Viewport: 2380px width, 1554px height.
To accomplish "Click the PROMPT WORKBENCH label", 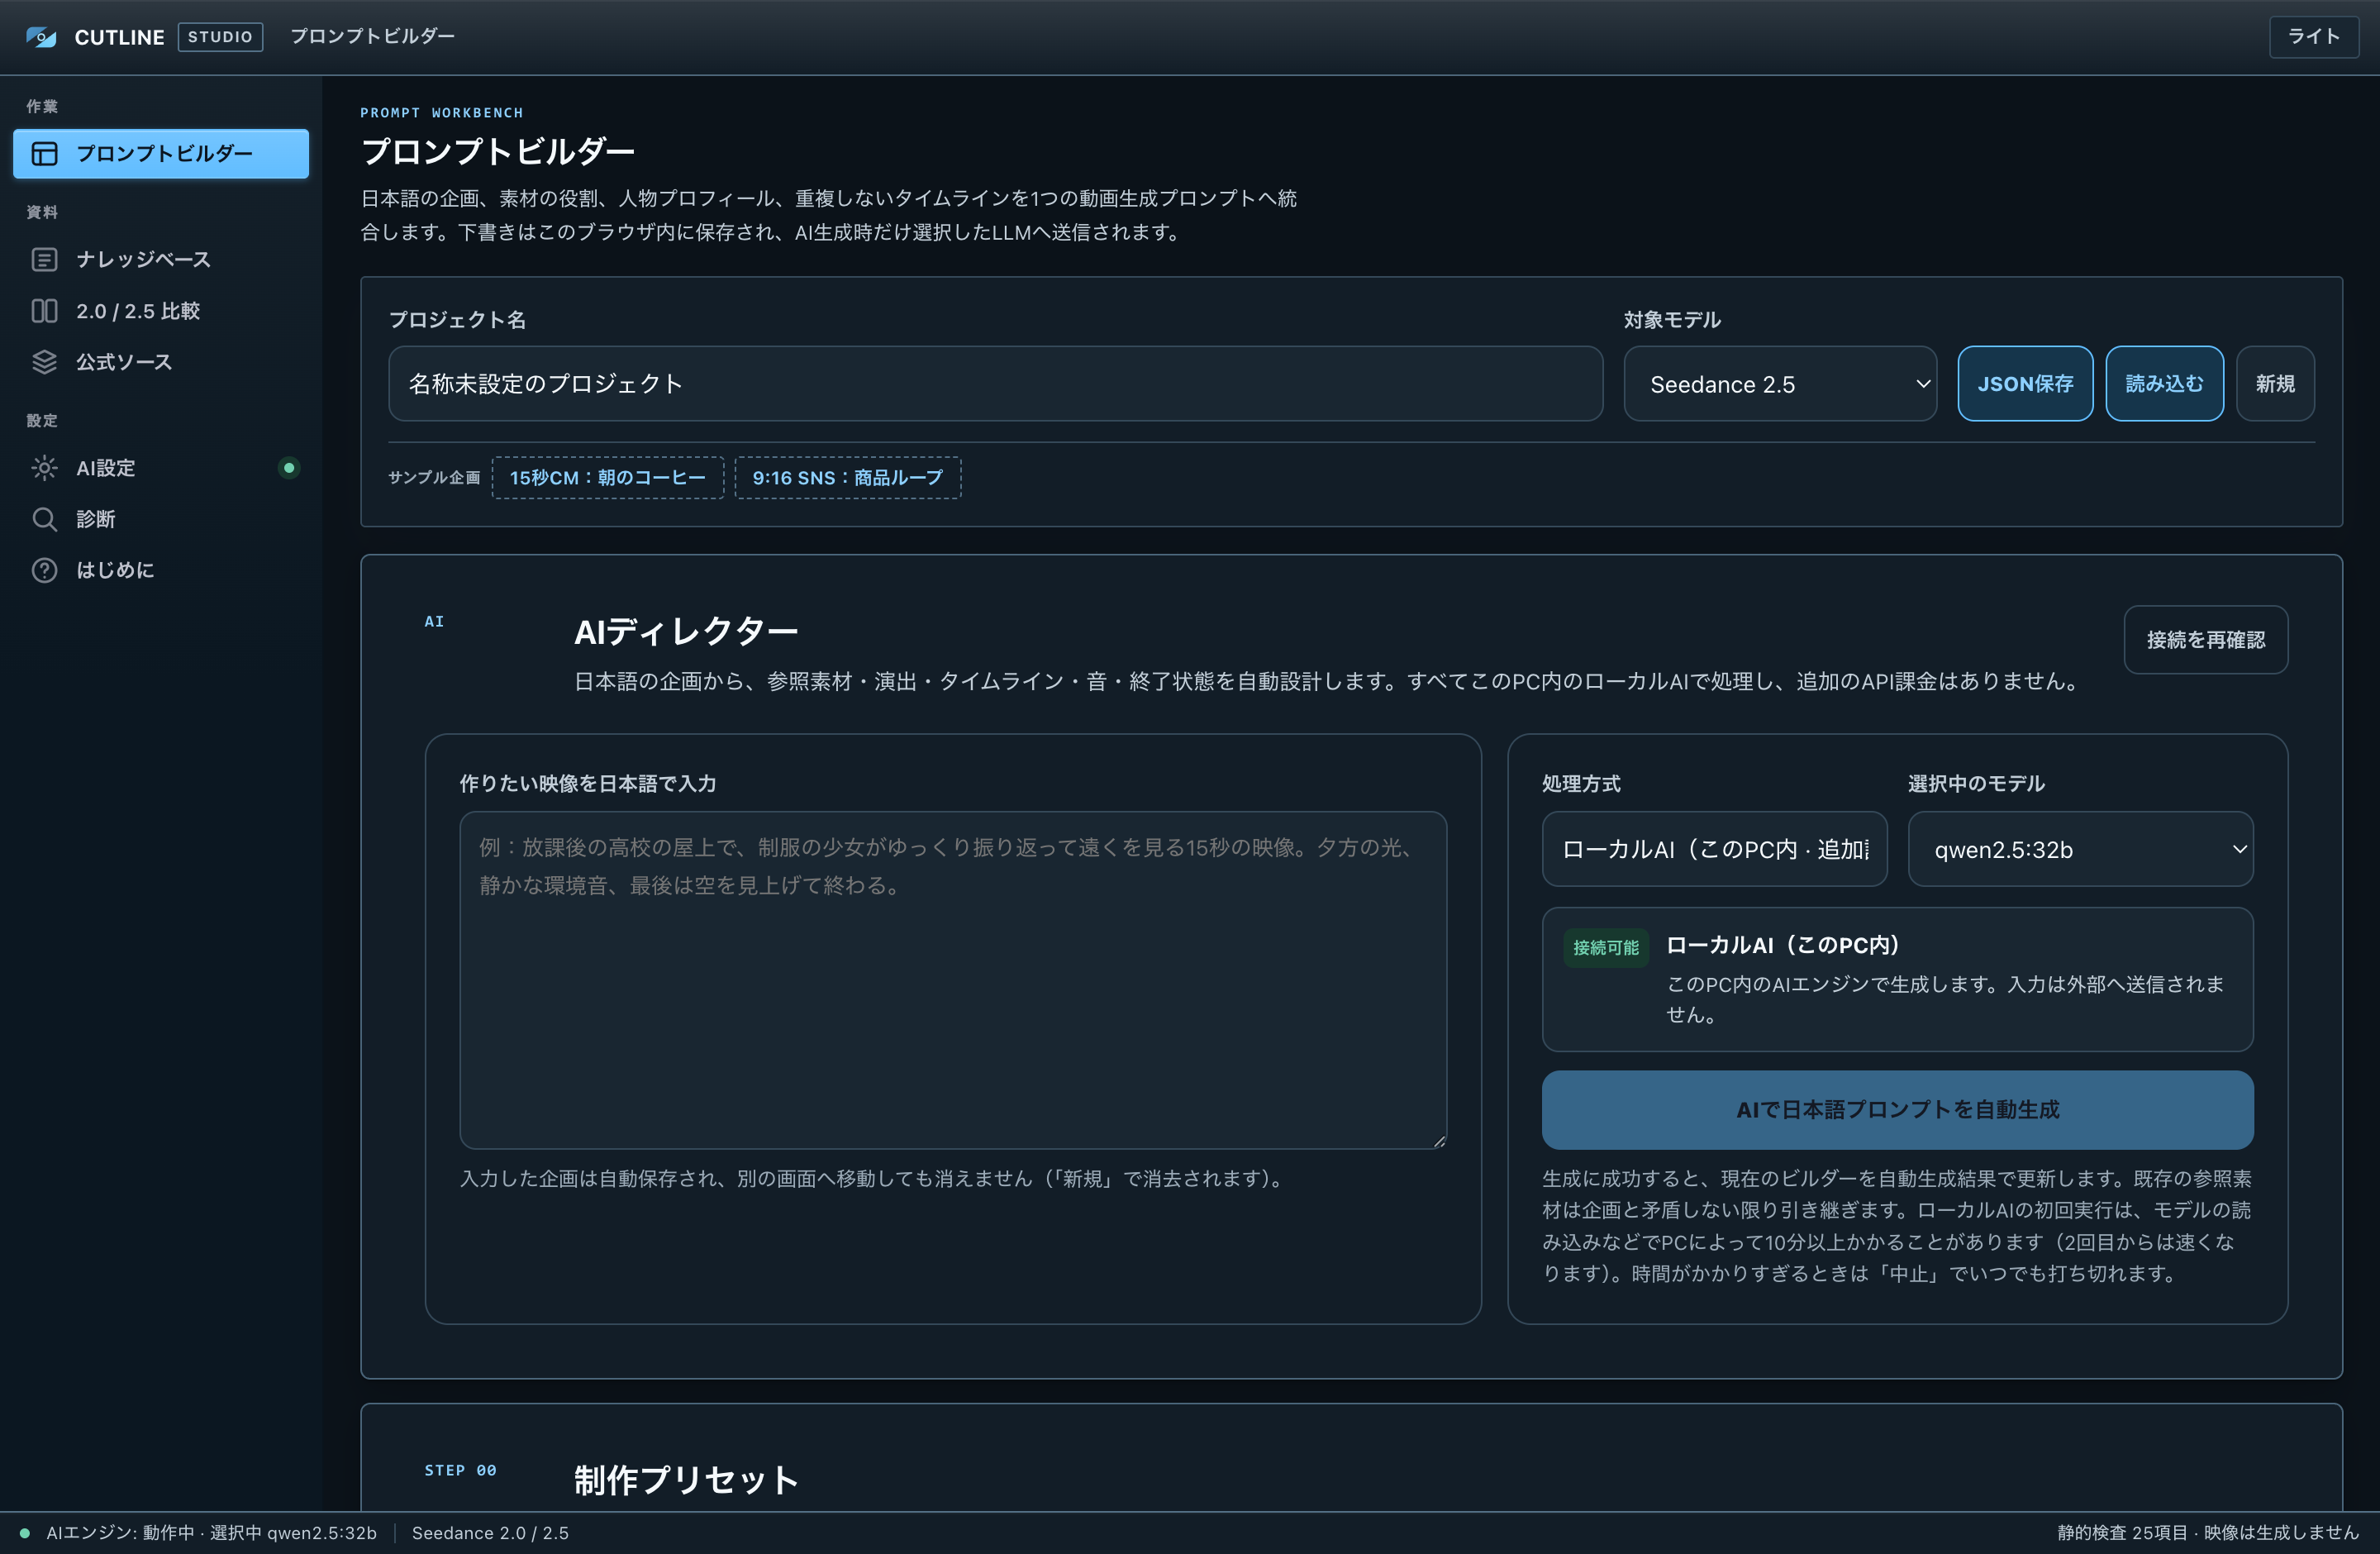I will click(442, 113).
